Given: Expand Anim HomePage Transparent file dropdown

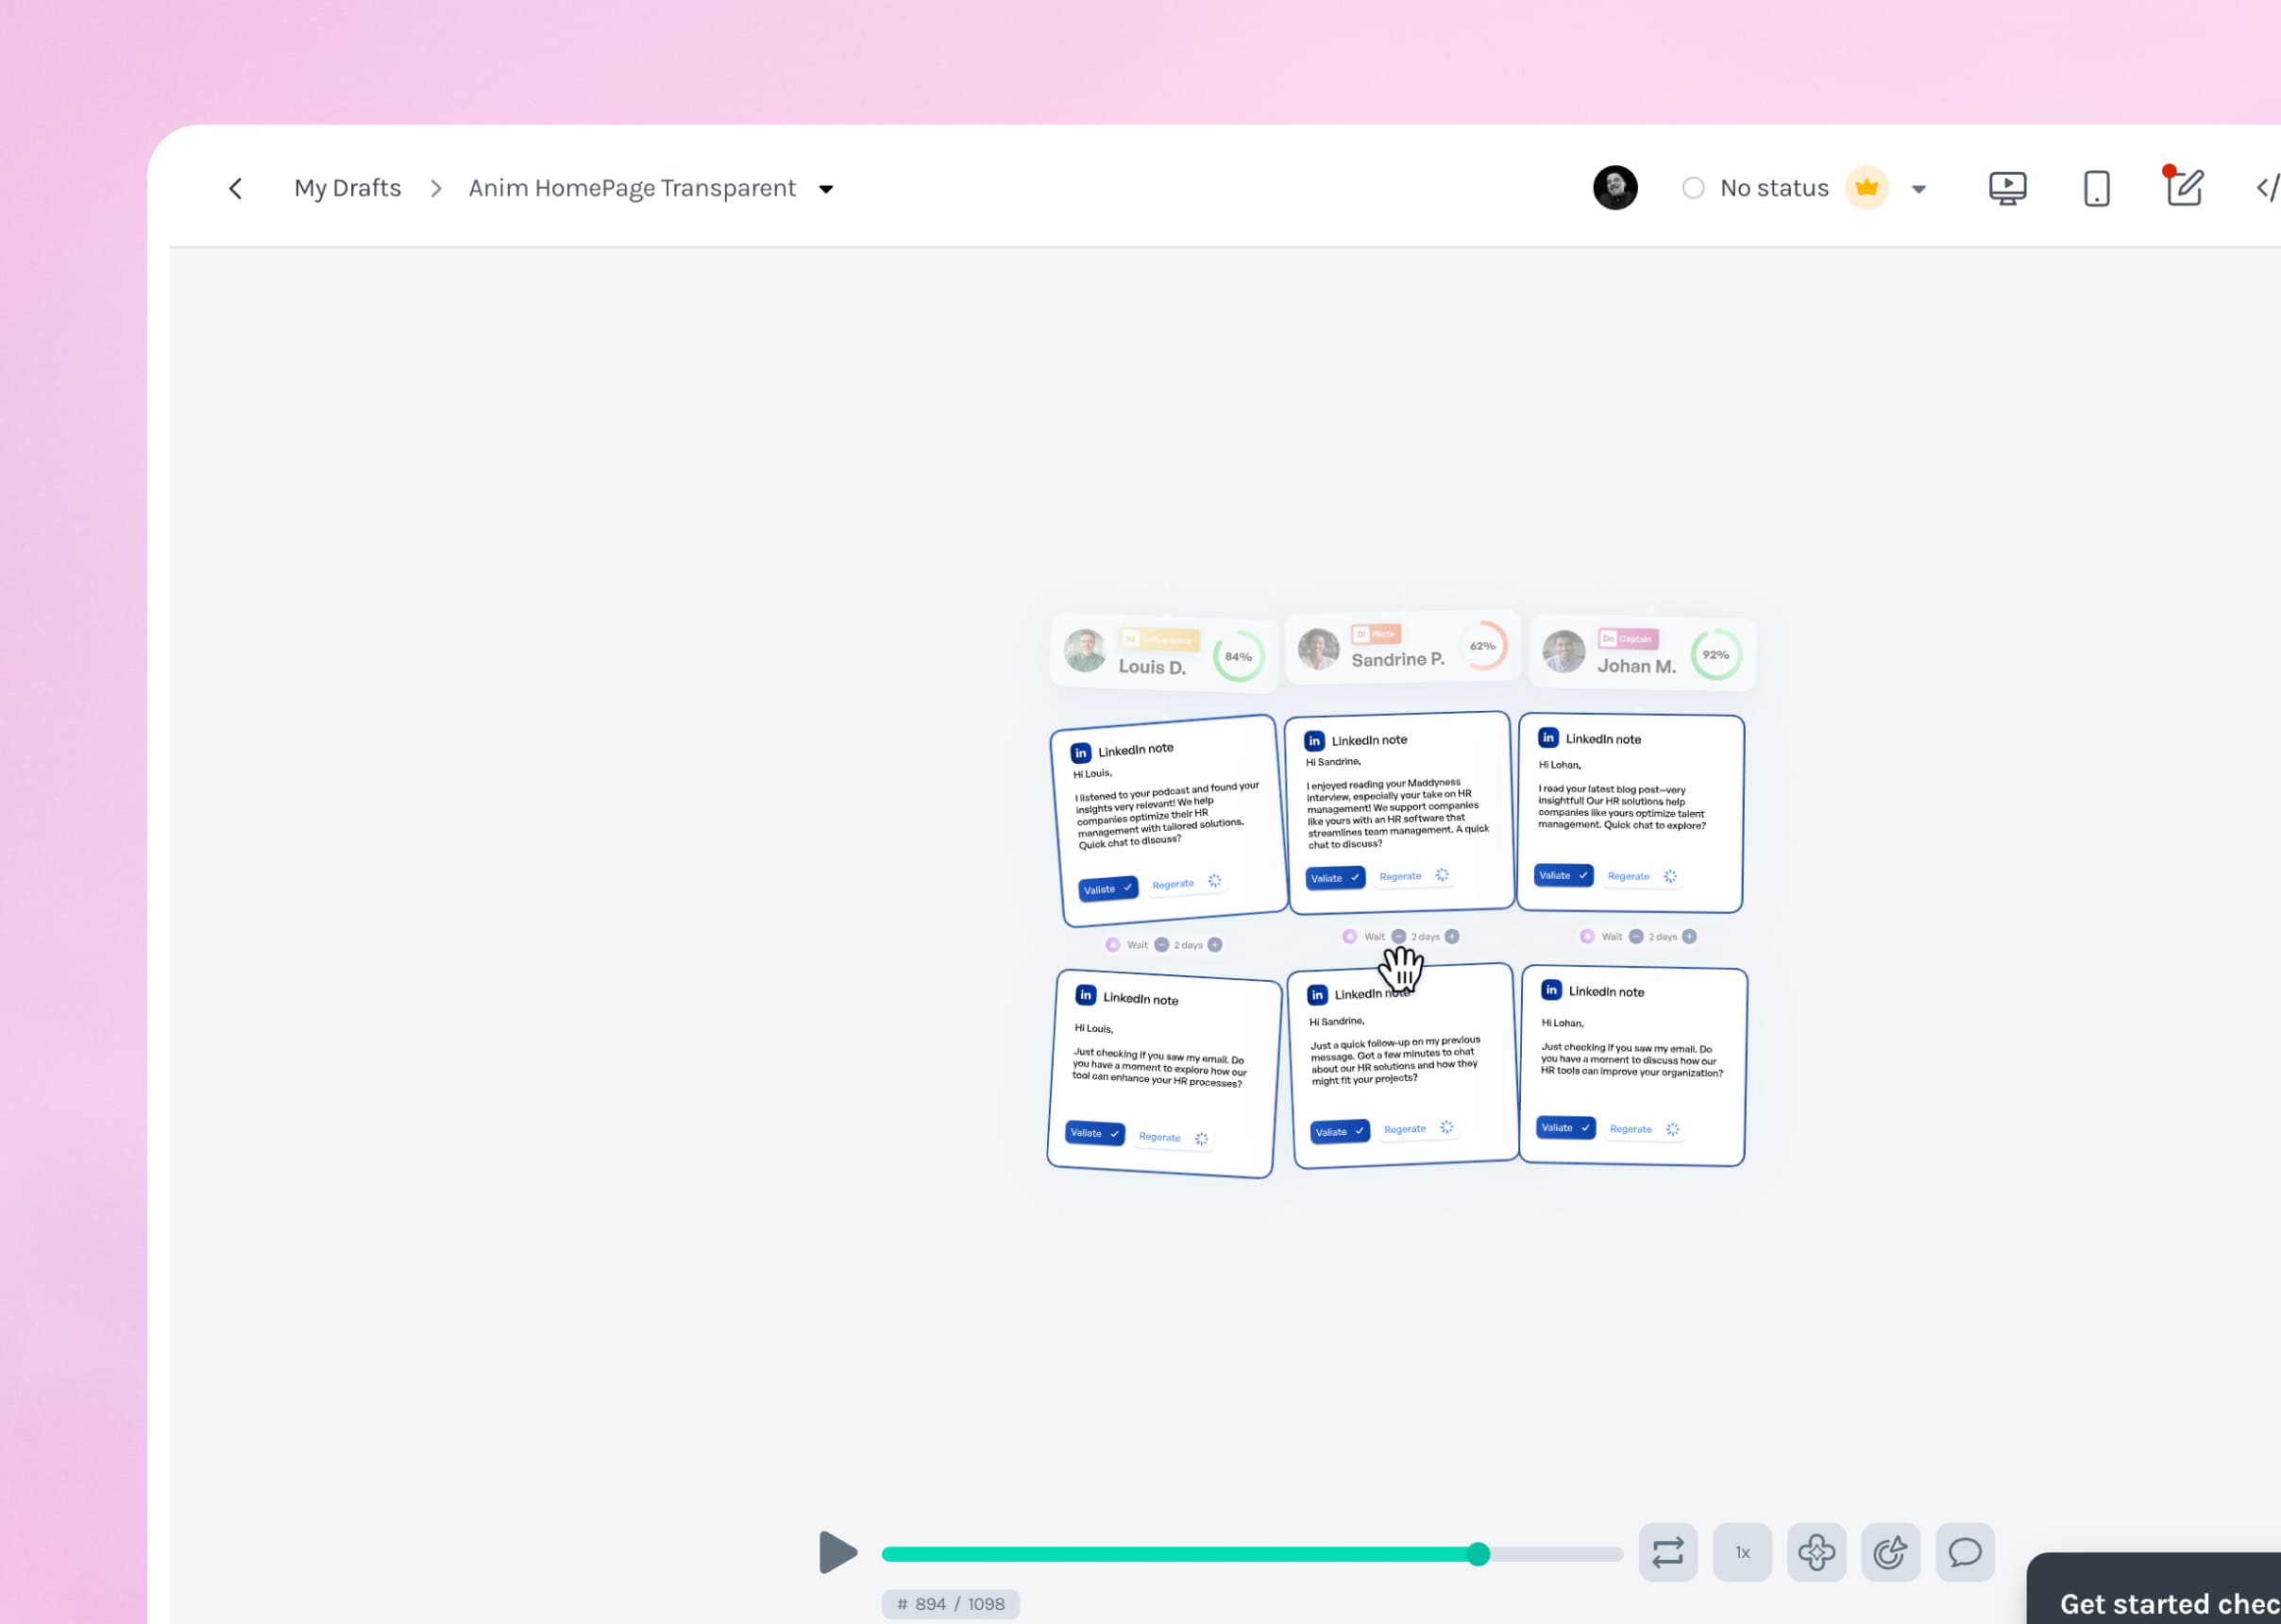Looking at the screenshot, I should pos(826,189).
